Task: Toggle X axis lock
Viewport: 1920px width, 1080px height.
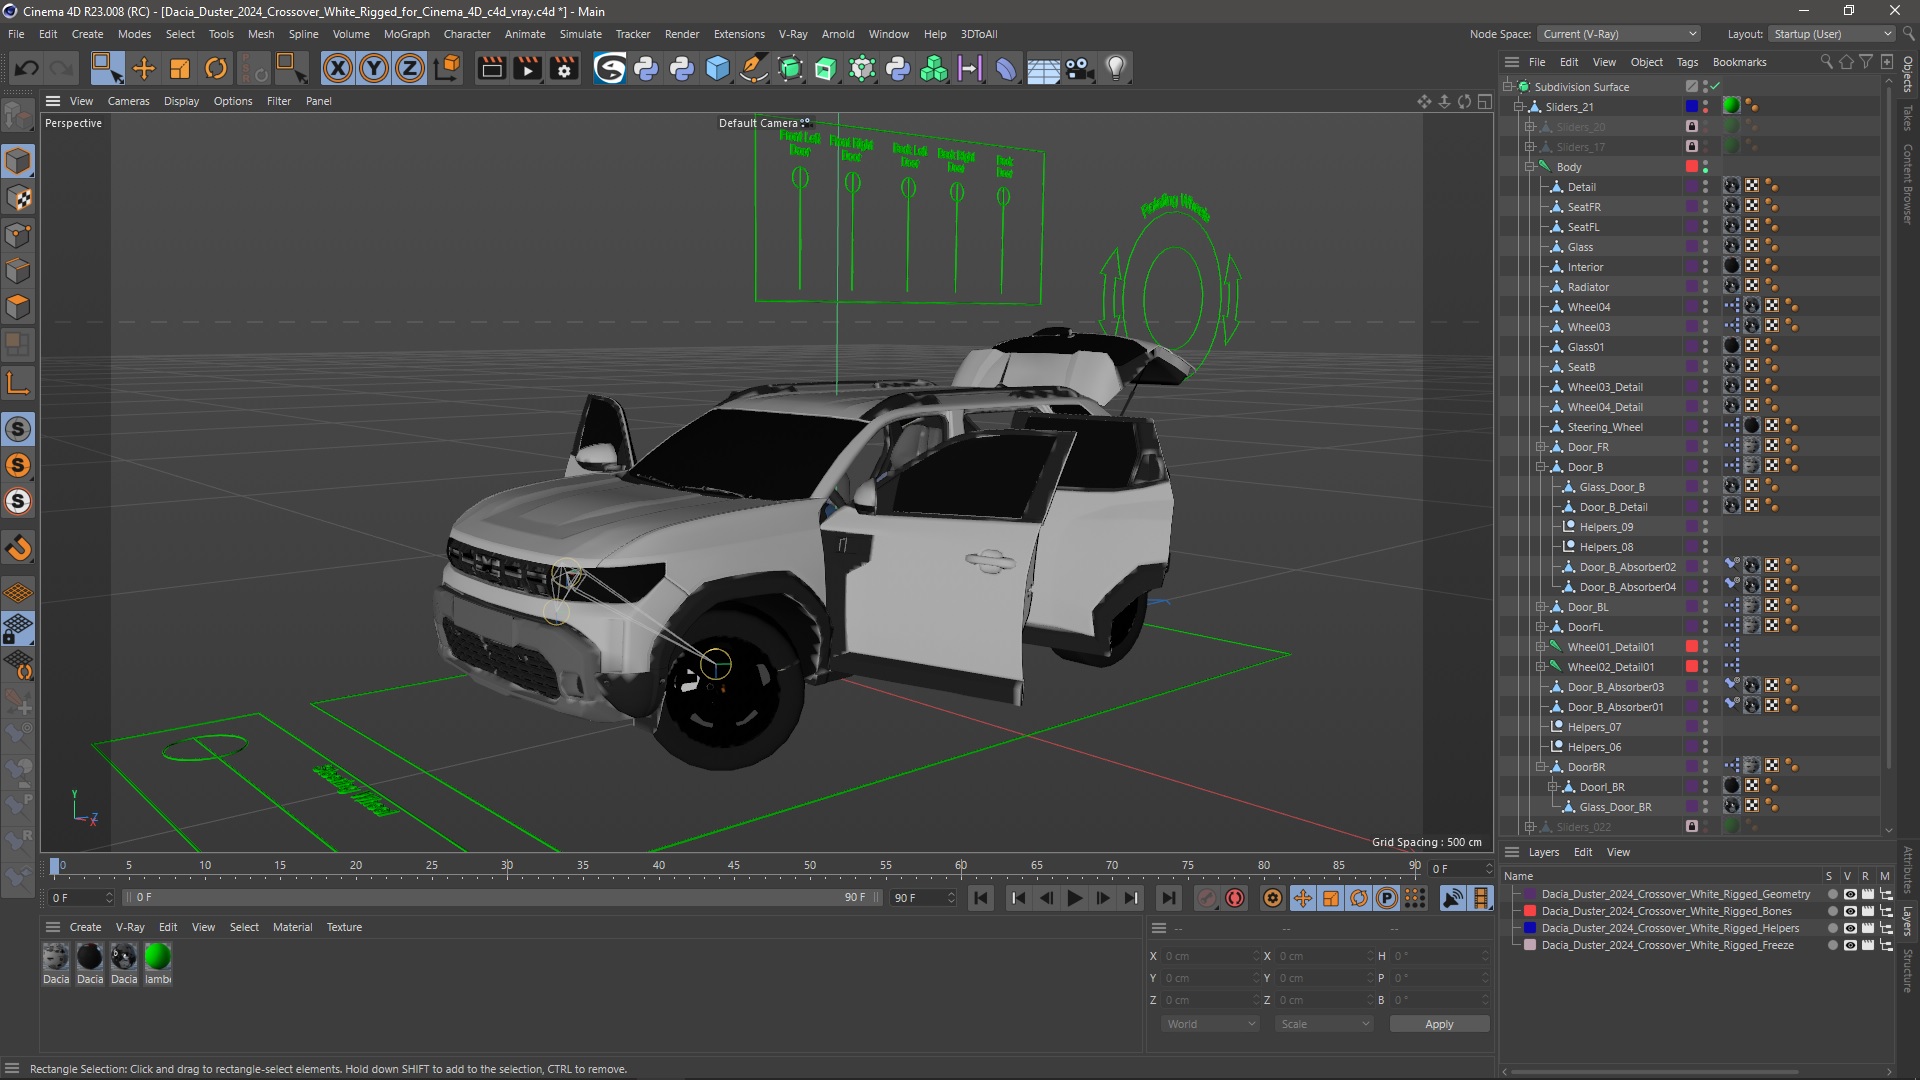Action: (338, 68)
